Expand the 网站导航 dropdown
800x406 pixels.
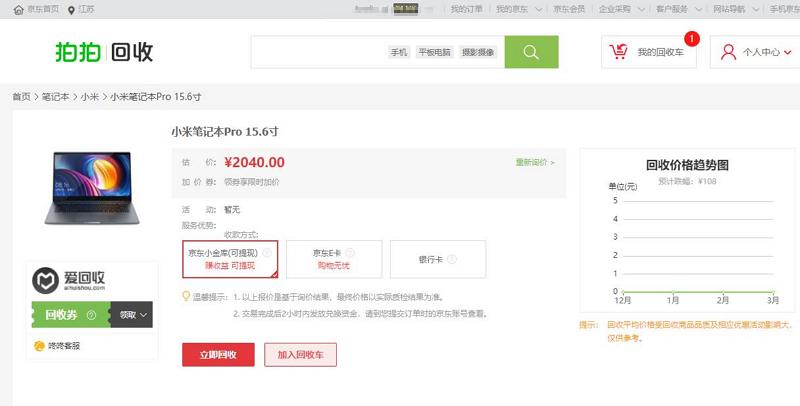pyautogui.click(x=756, y=10)
